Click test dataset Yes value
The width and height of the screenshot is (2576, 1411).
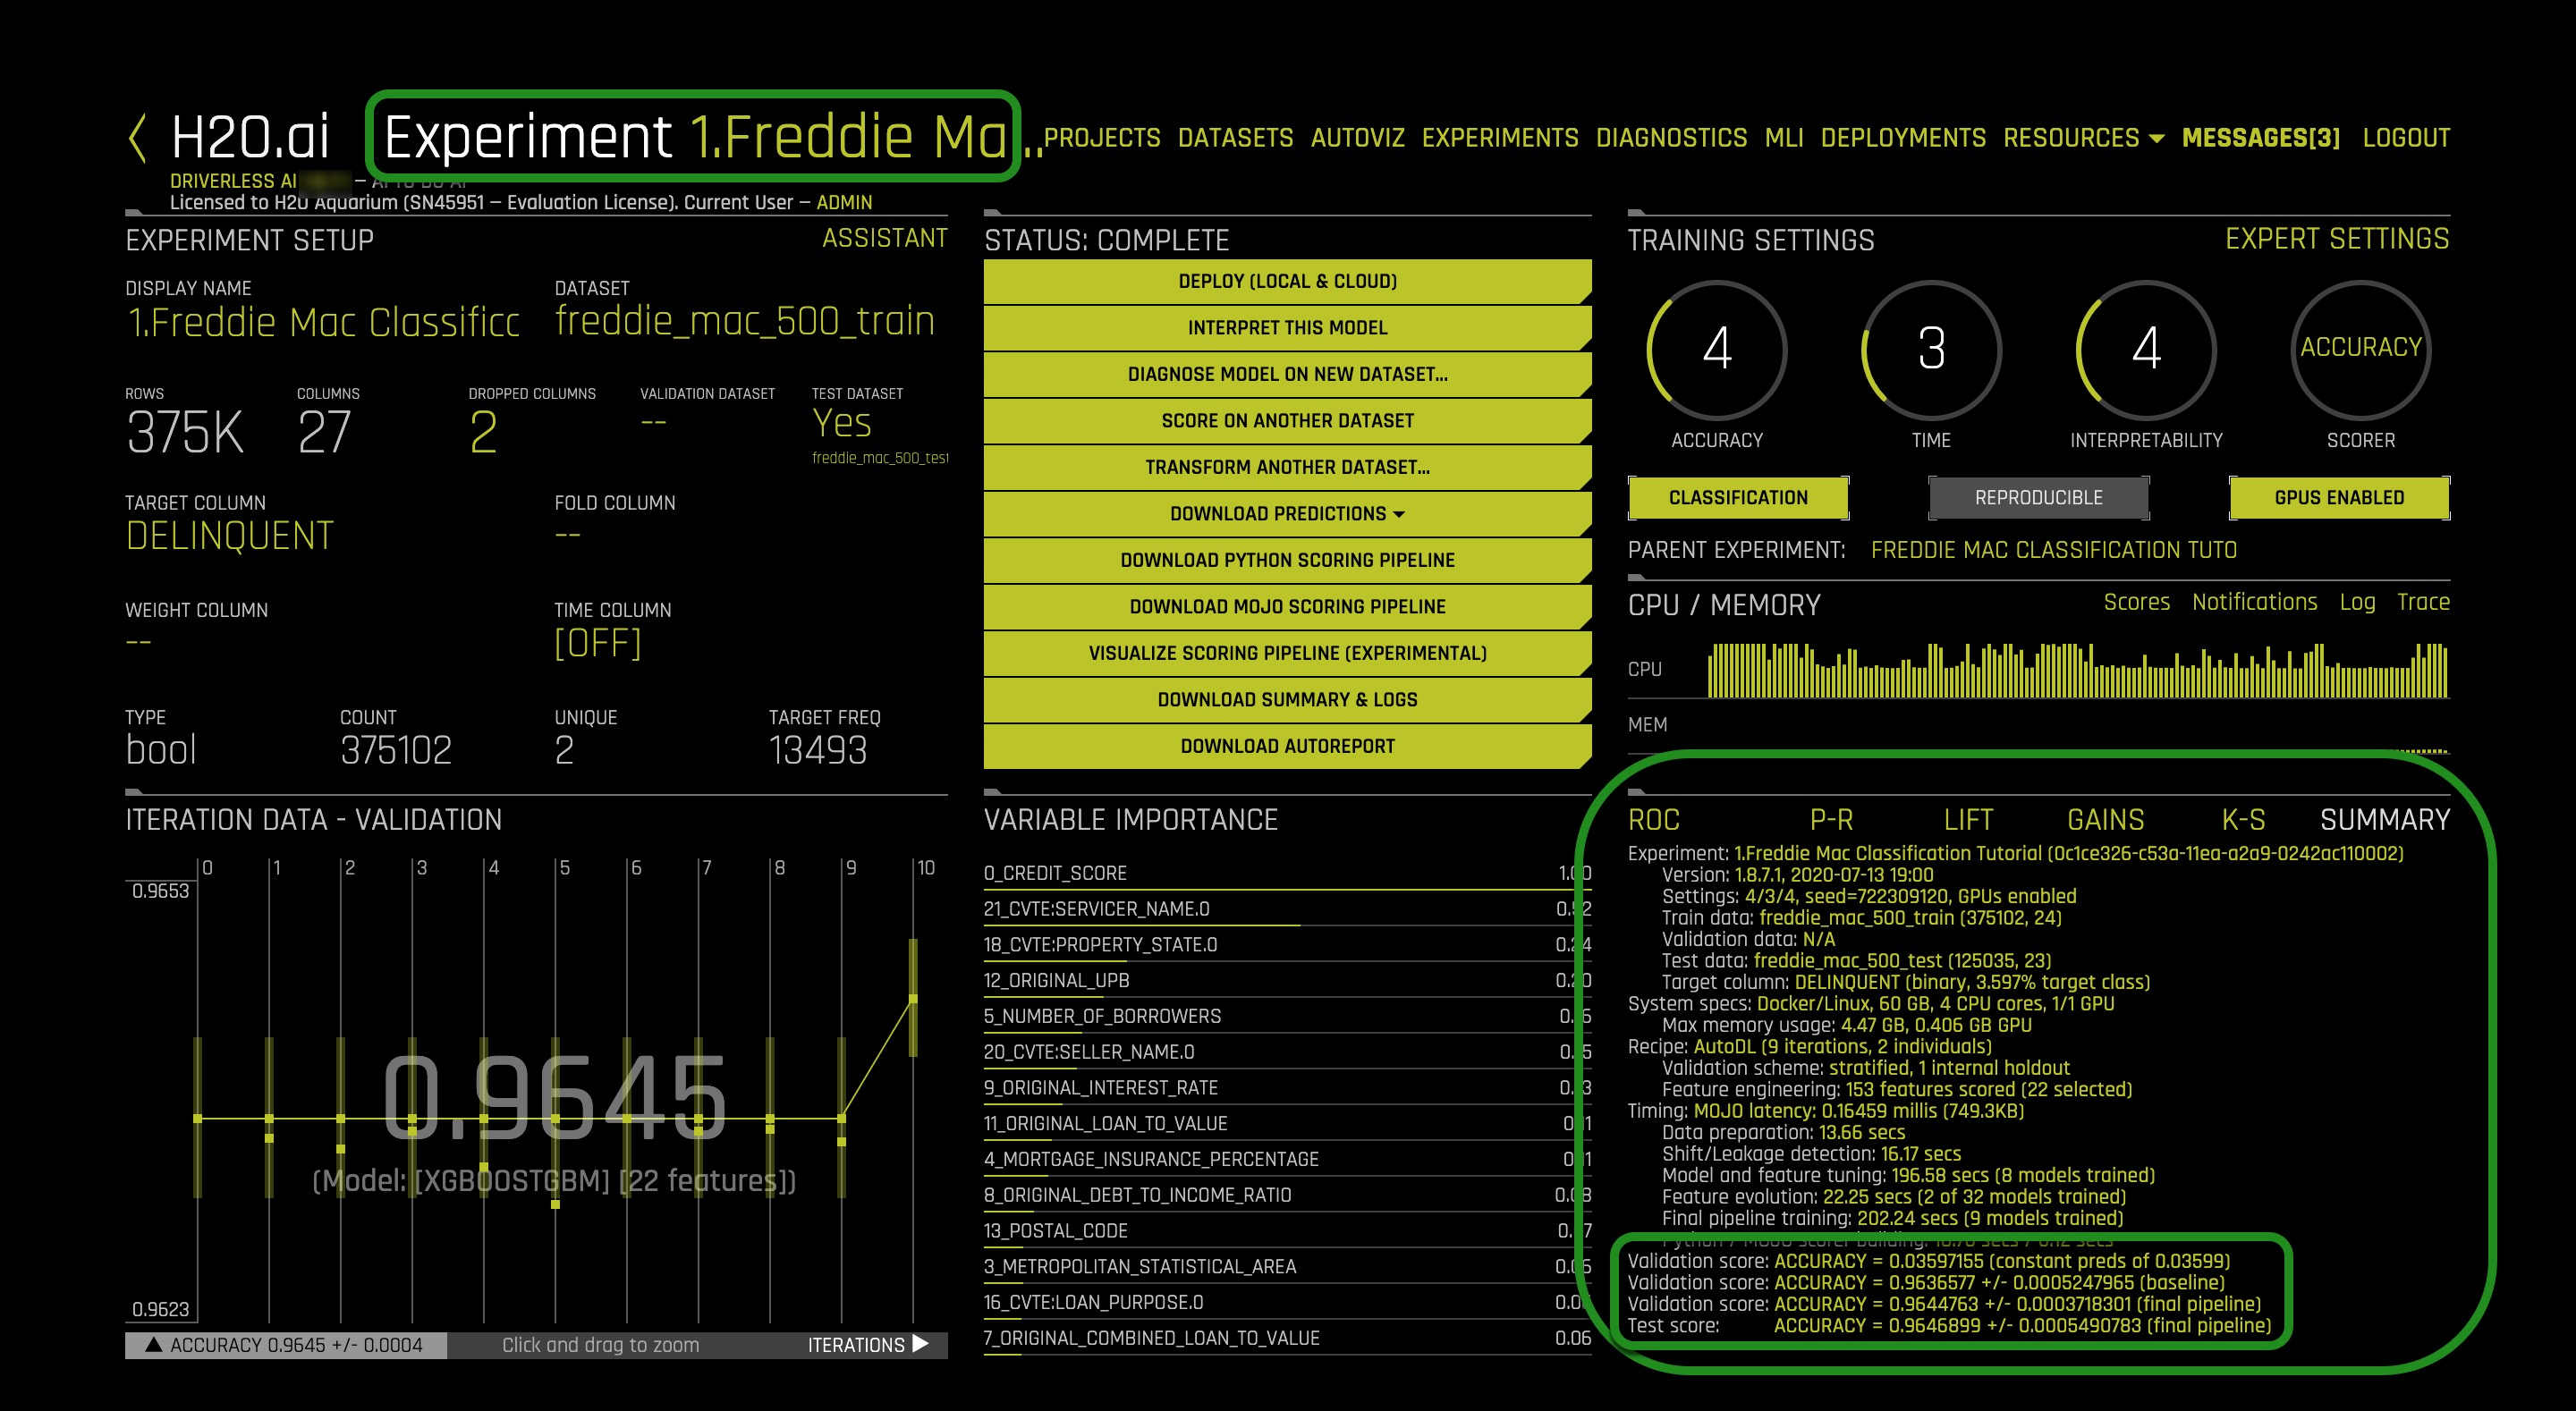[x=841, y=423]
